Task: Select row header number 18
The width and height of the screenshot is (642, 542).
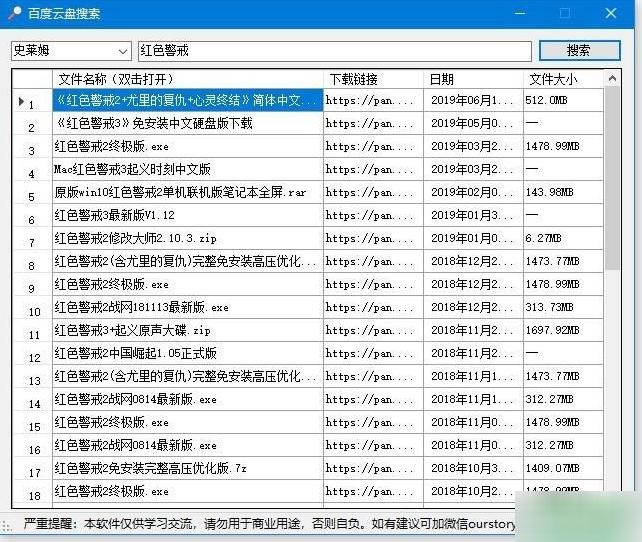Action: [x=32, y=491]
